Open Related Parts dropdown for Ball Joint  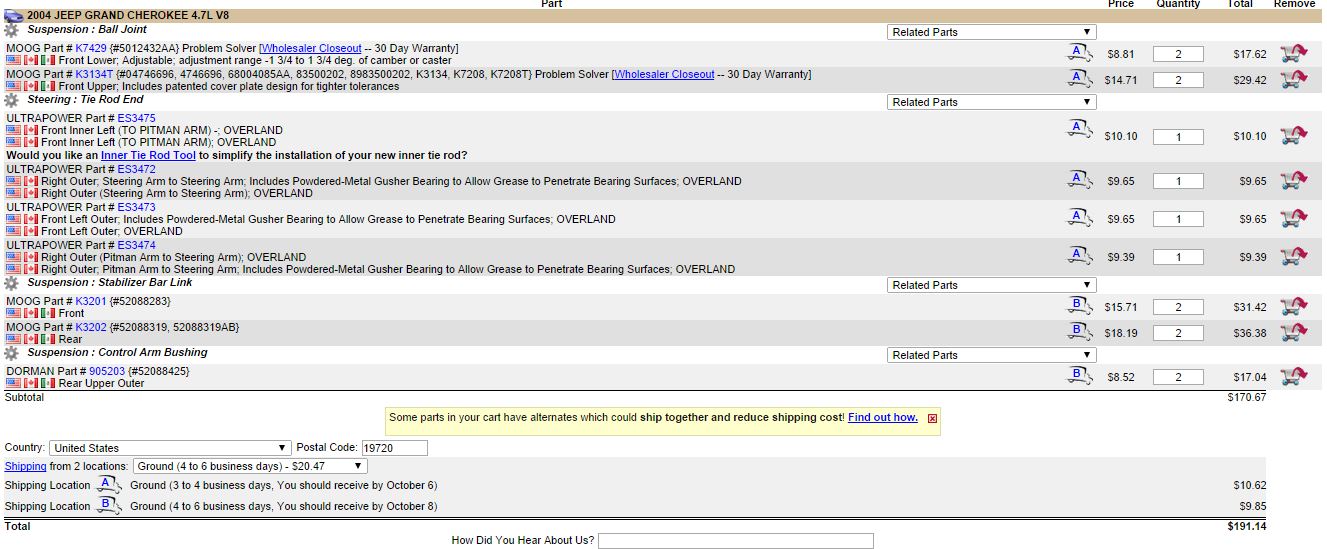991,32
